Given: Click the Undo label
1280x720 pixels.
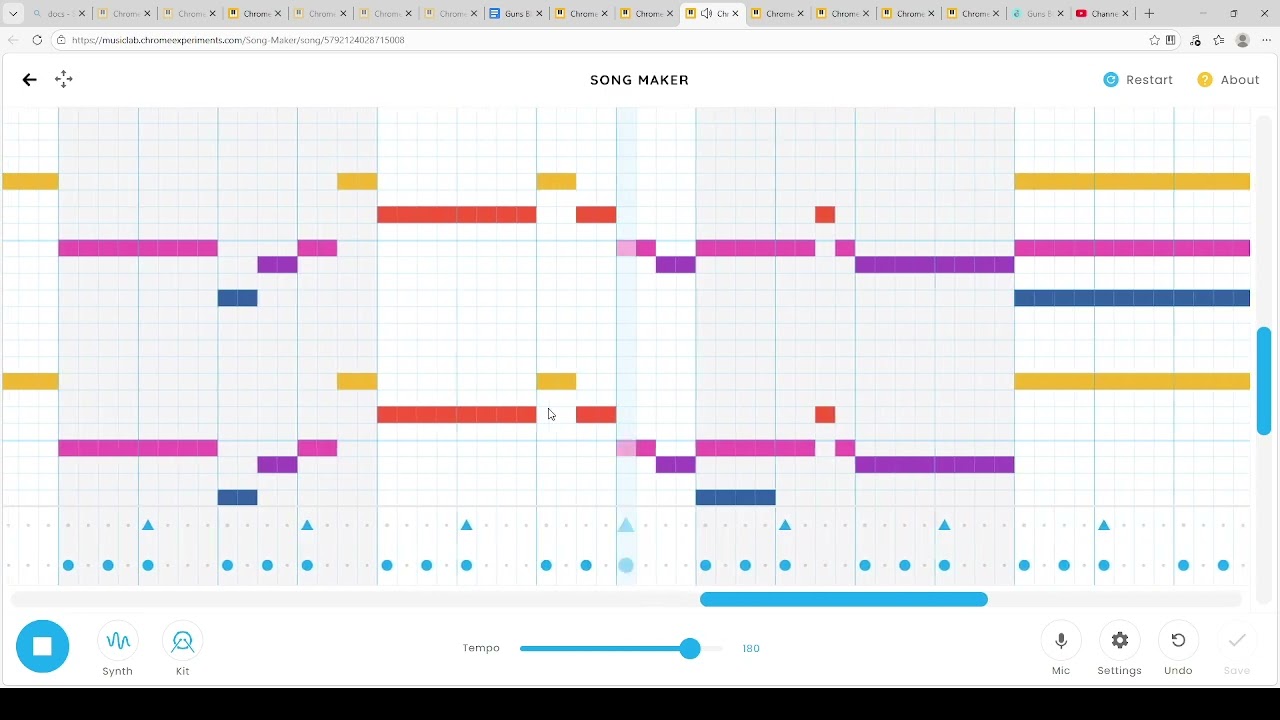Looking at the screenshot, I should pyautogui.click(x=1178, y=671).
